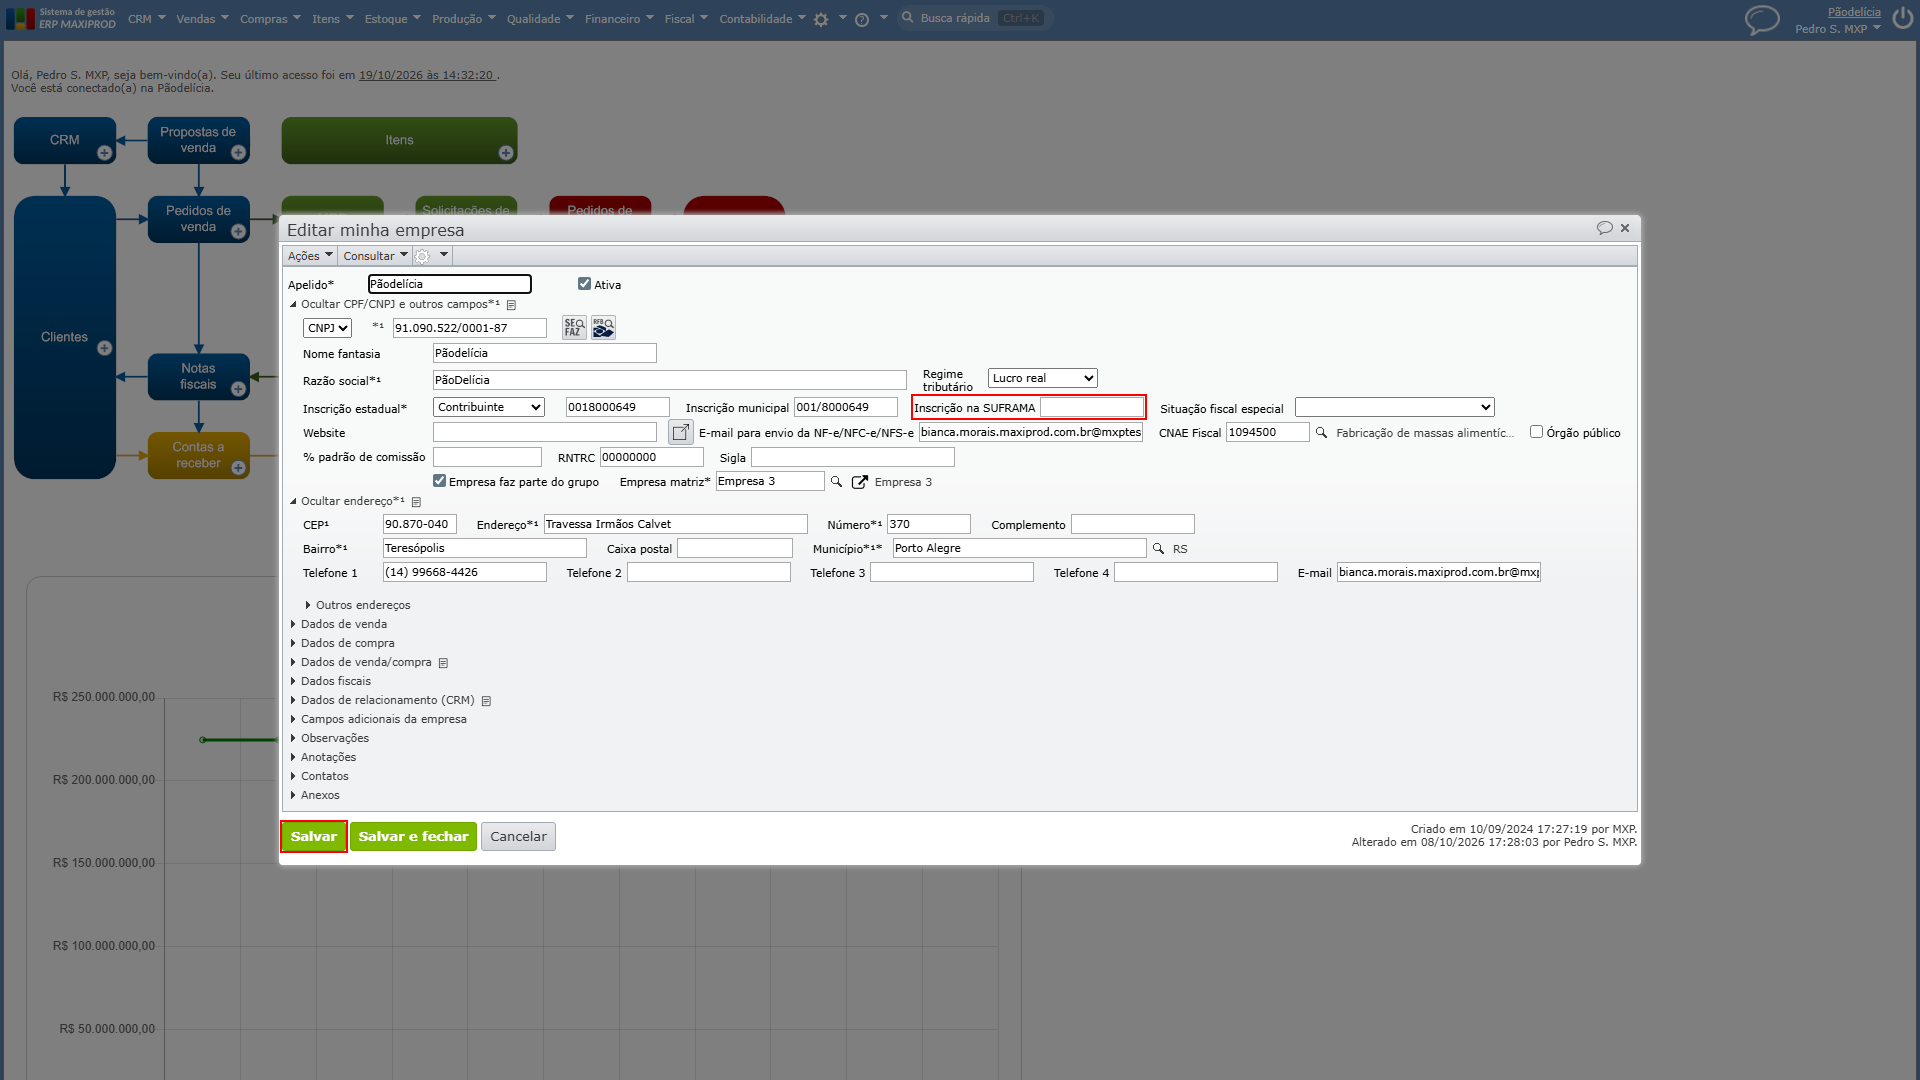Viewport: 1920px width, 1080px height.
Task: Click the SEFAZ CNPJ lookup icon
Action: pyautogui.click(x=574, y=328)
